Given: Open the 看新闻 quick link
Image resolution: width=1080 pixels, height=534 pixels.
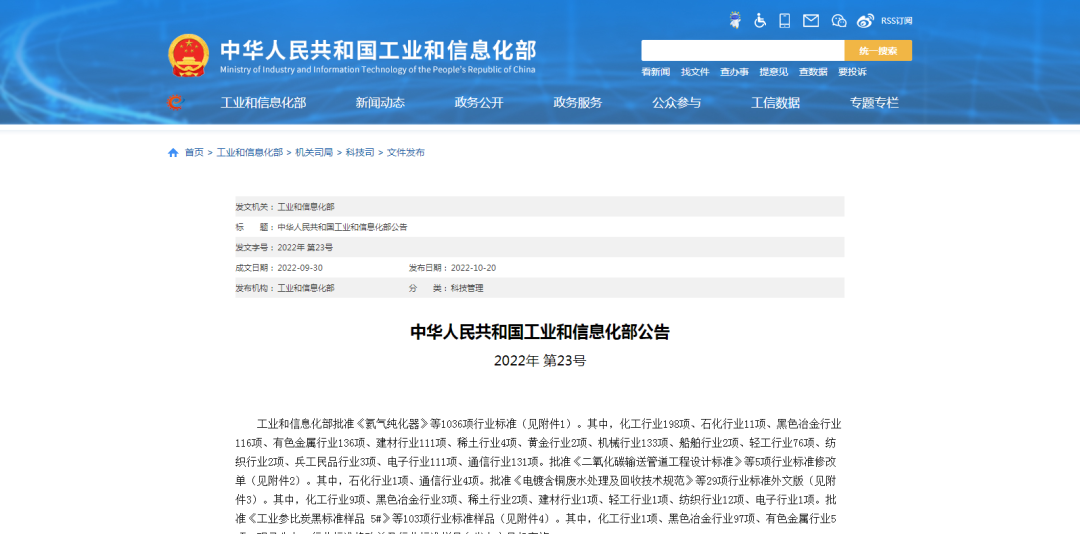Looking at the screenshot, I should (x=656, y=72).
